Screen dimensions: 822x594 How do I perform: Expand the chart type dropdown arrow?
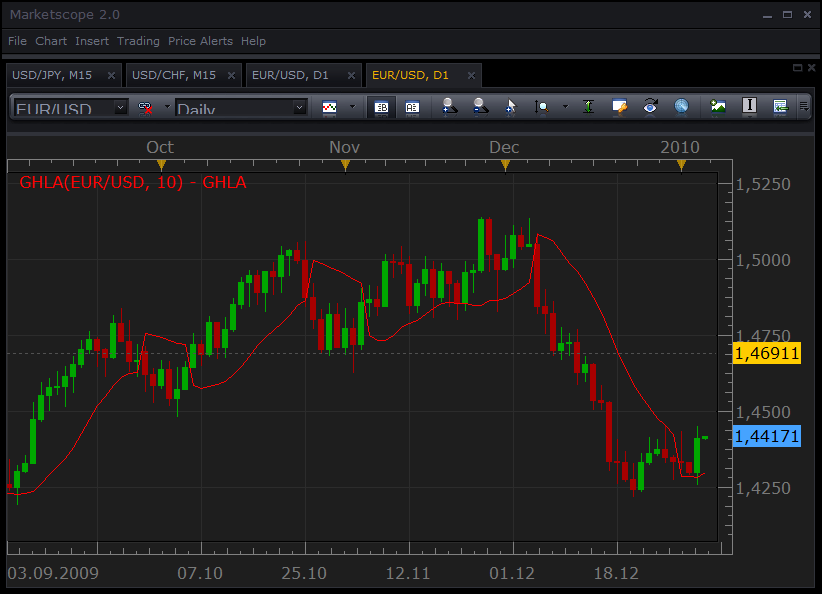pyautogui.click(x=352, y=107)
